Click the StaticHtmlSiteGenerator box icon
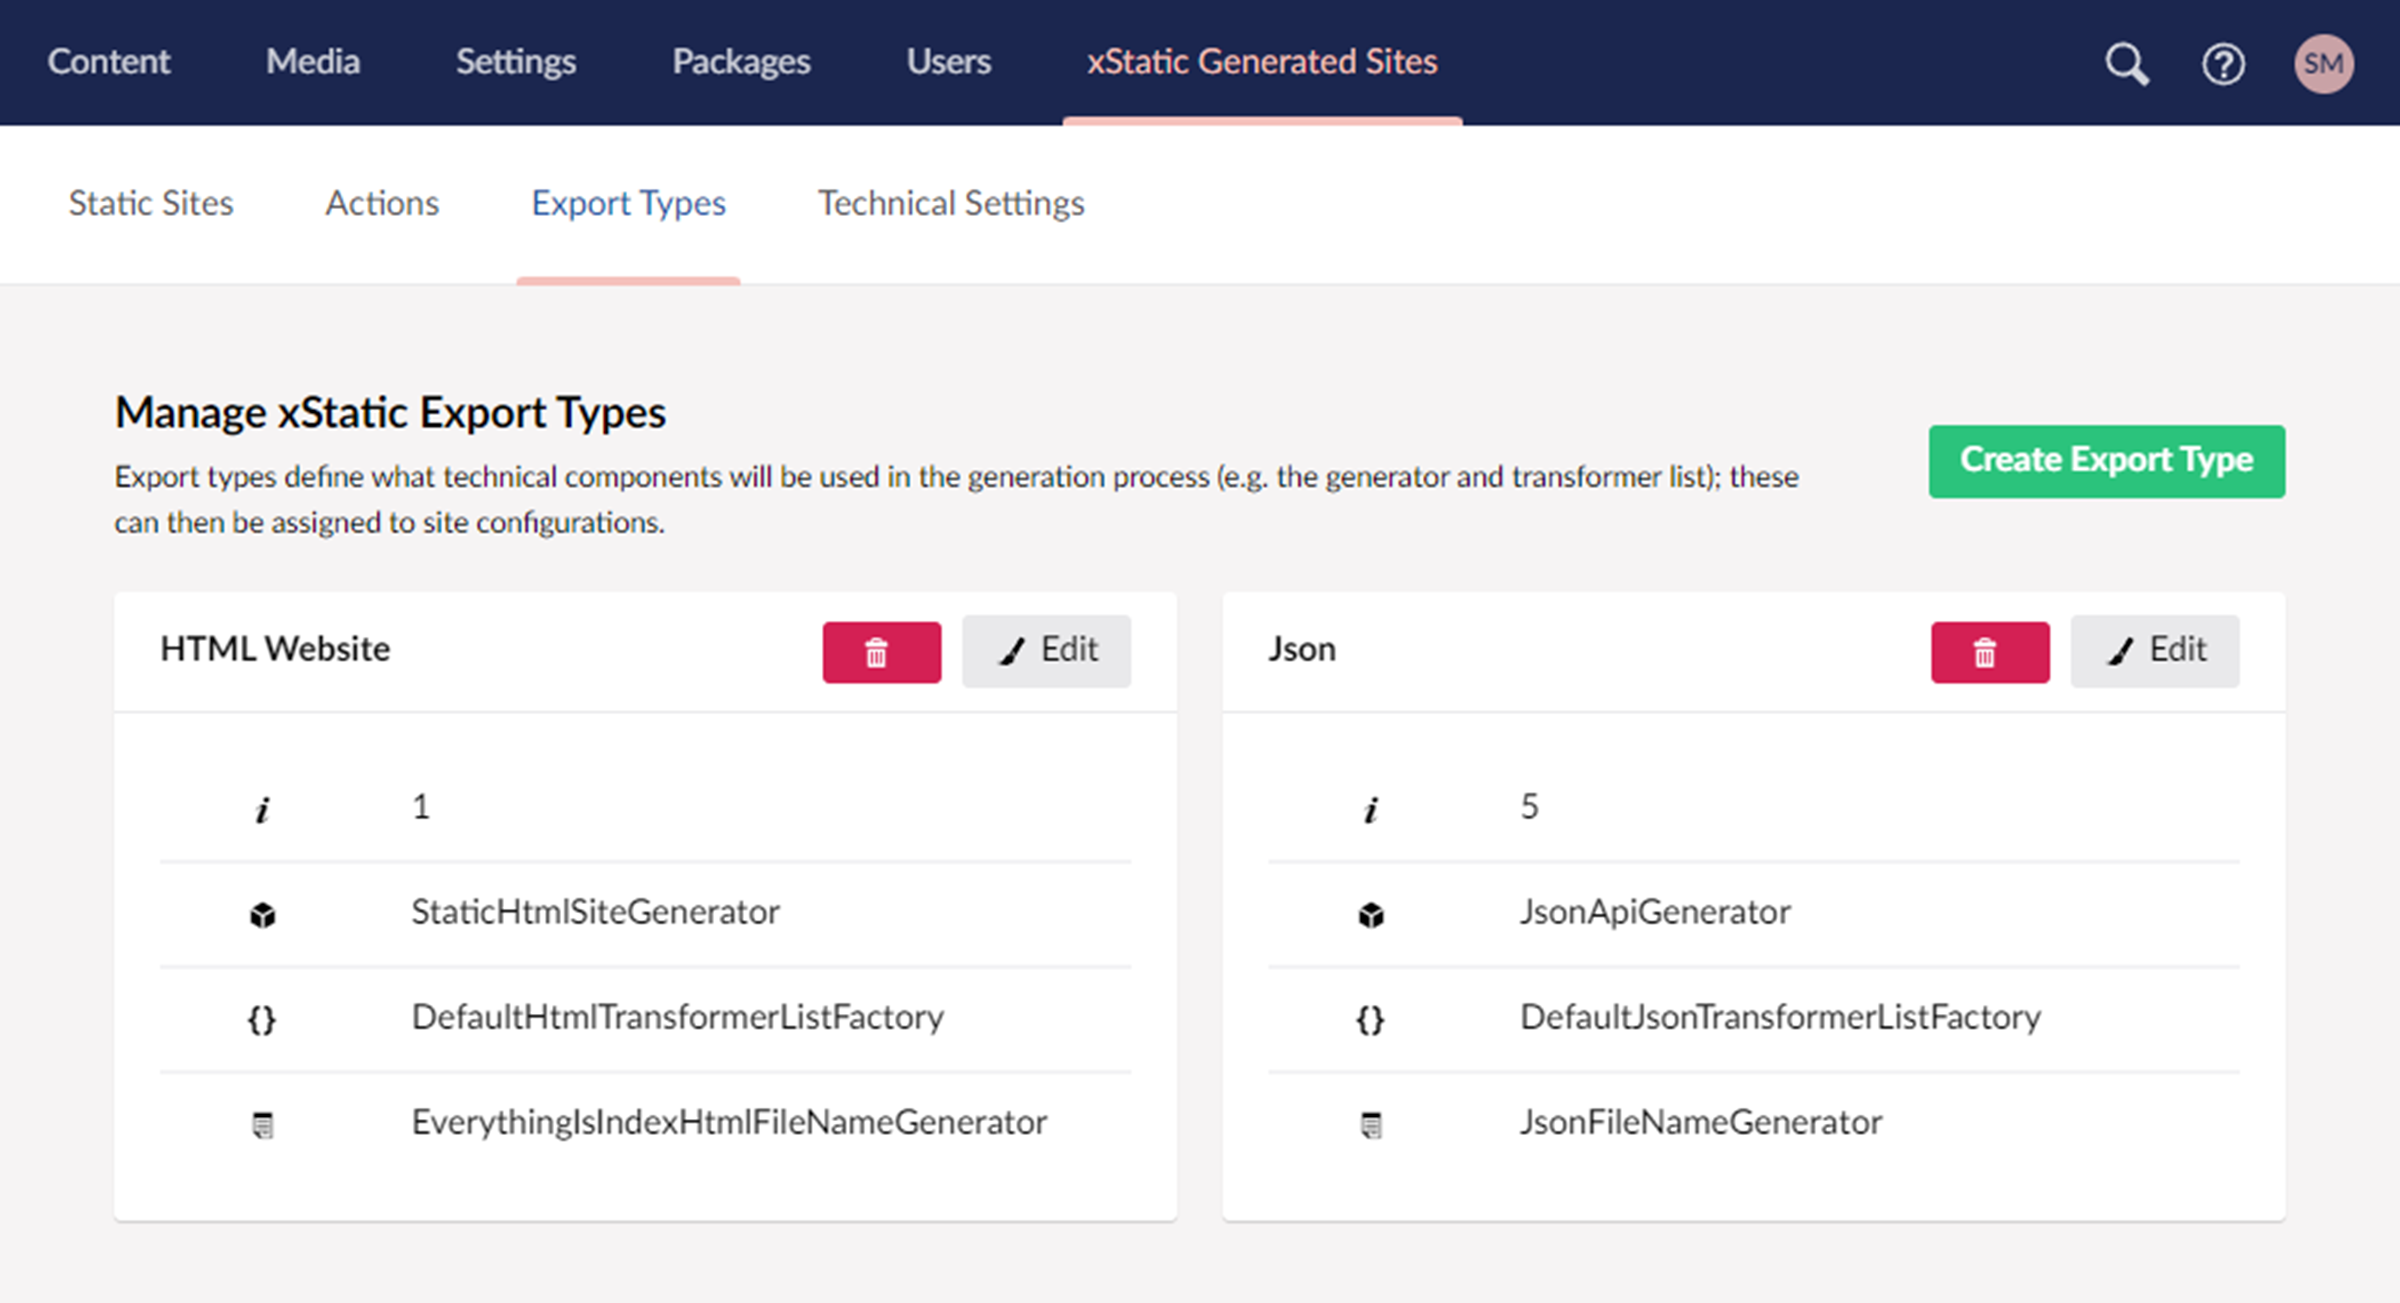 262,914
